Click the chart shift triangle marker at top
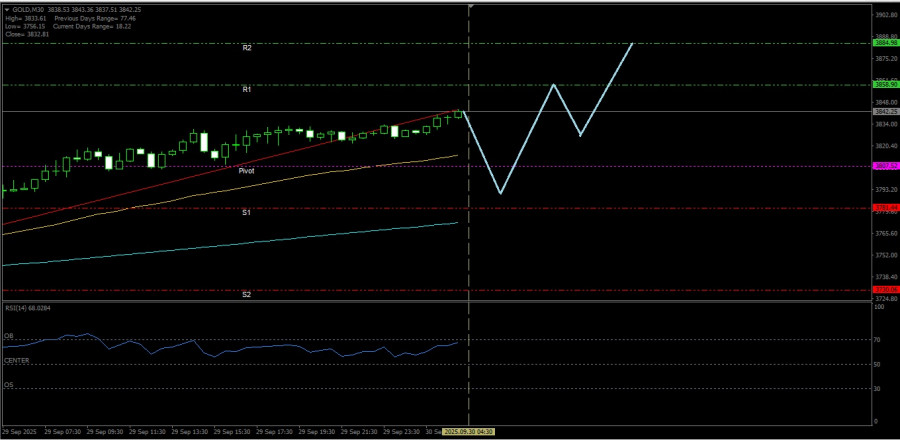900x440 pixels. click(470, 7)
